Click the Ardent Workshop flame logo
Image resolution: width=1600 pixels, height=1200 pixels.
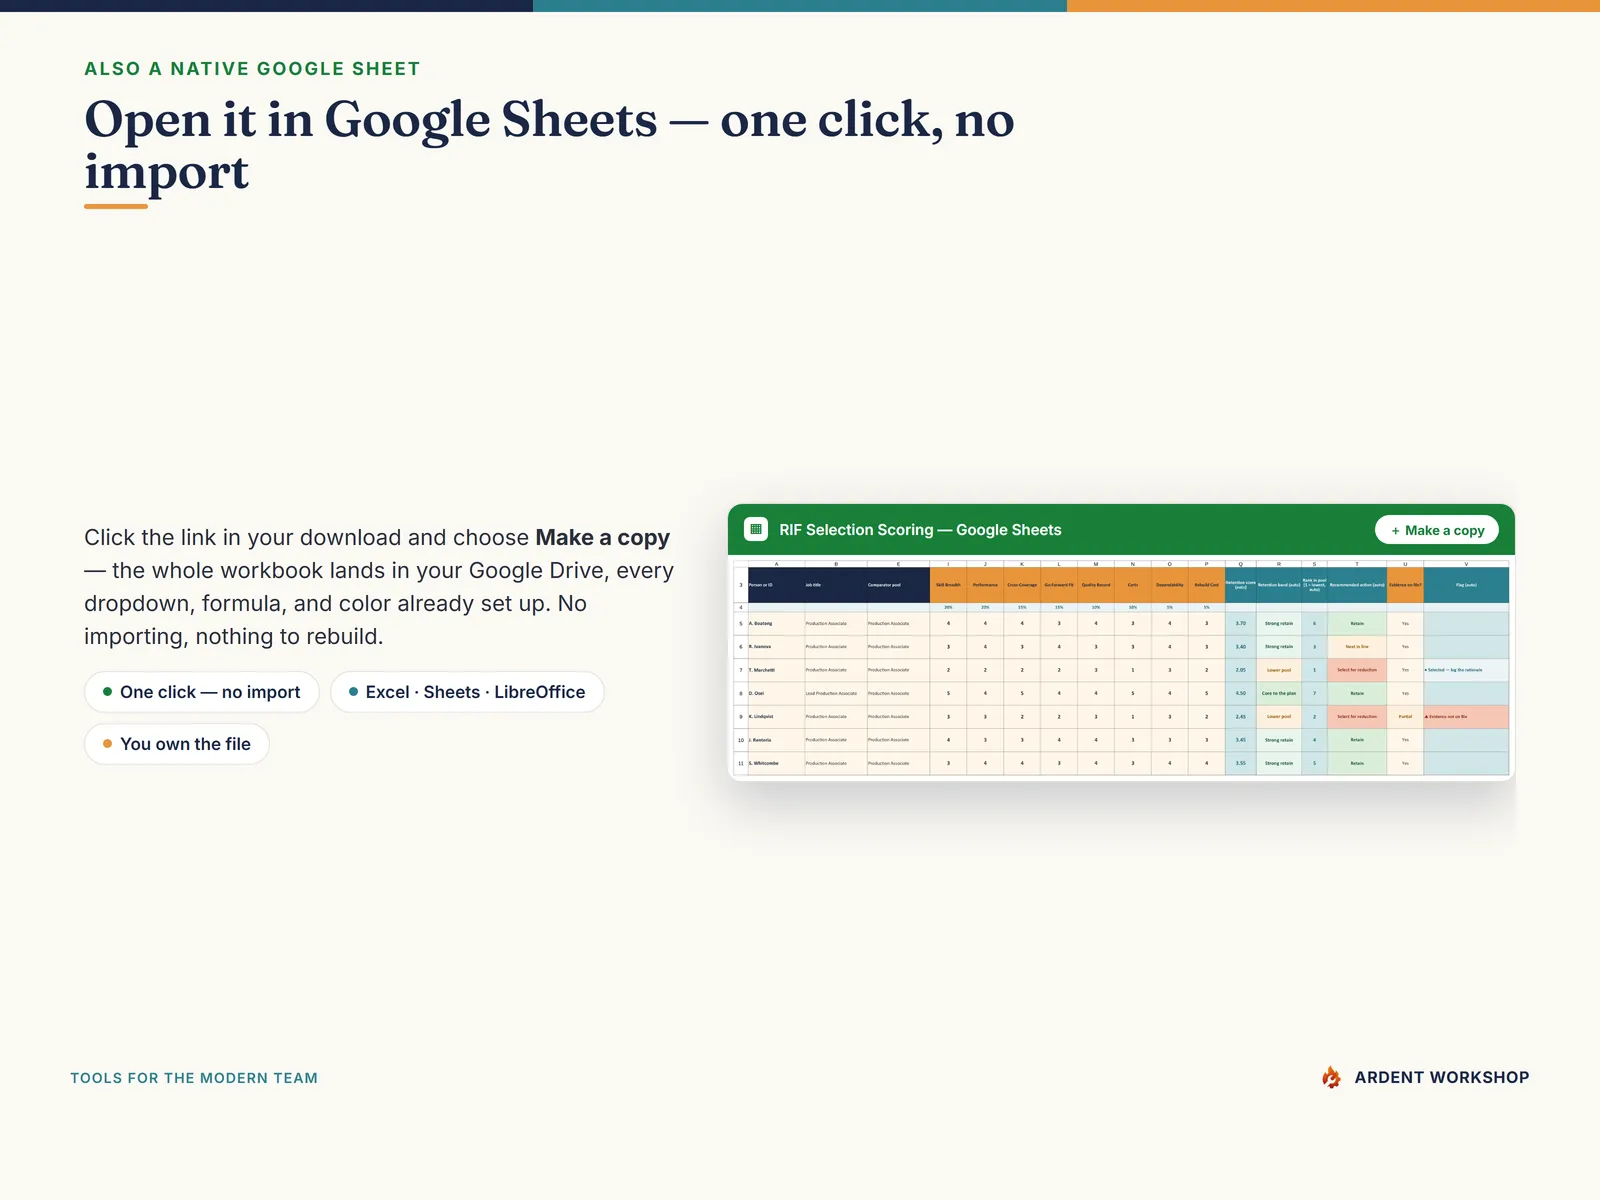pos(1331,1077)
